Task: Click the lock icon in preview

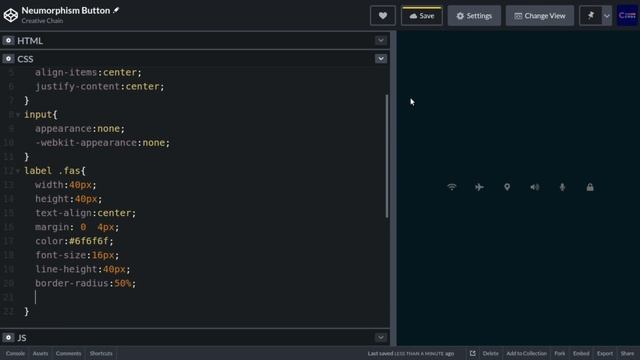Action: 590,187
